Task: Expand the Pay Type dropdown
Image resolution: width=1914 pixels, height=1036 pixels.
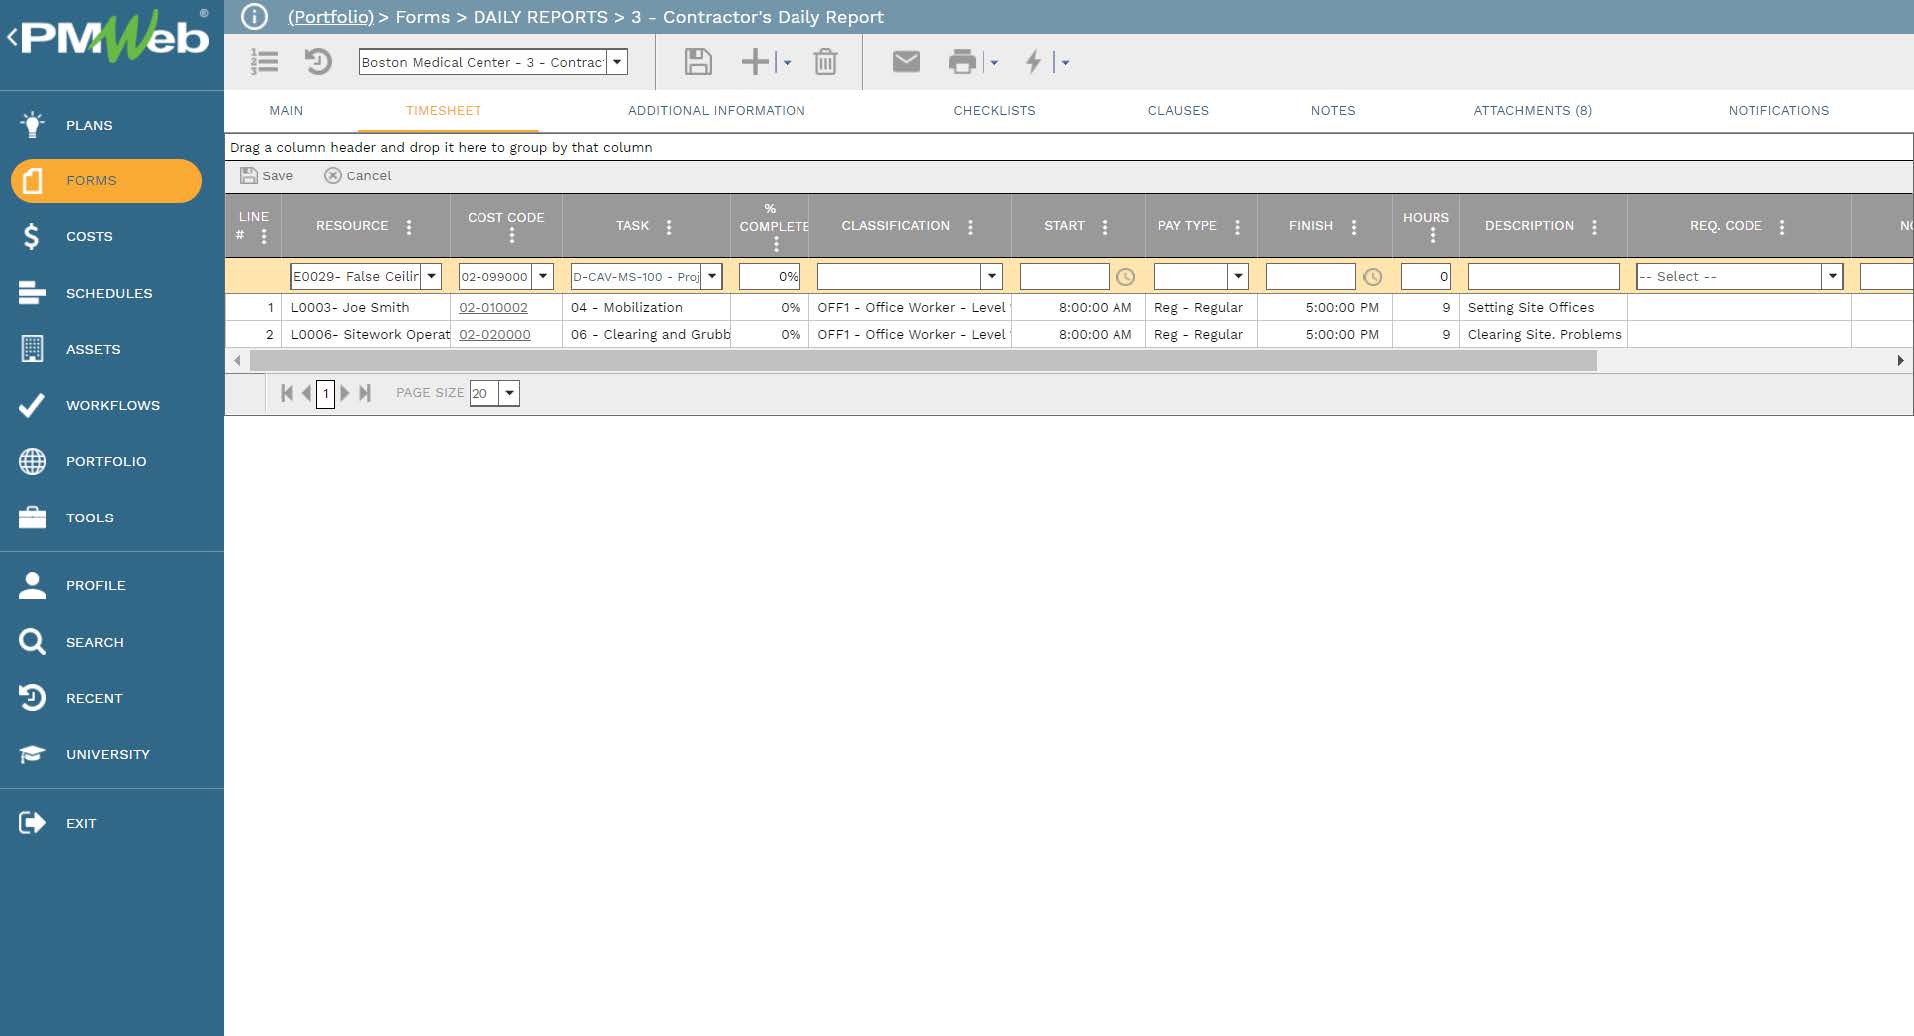Action: tap(1238, 276)
